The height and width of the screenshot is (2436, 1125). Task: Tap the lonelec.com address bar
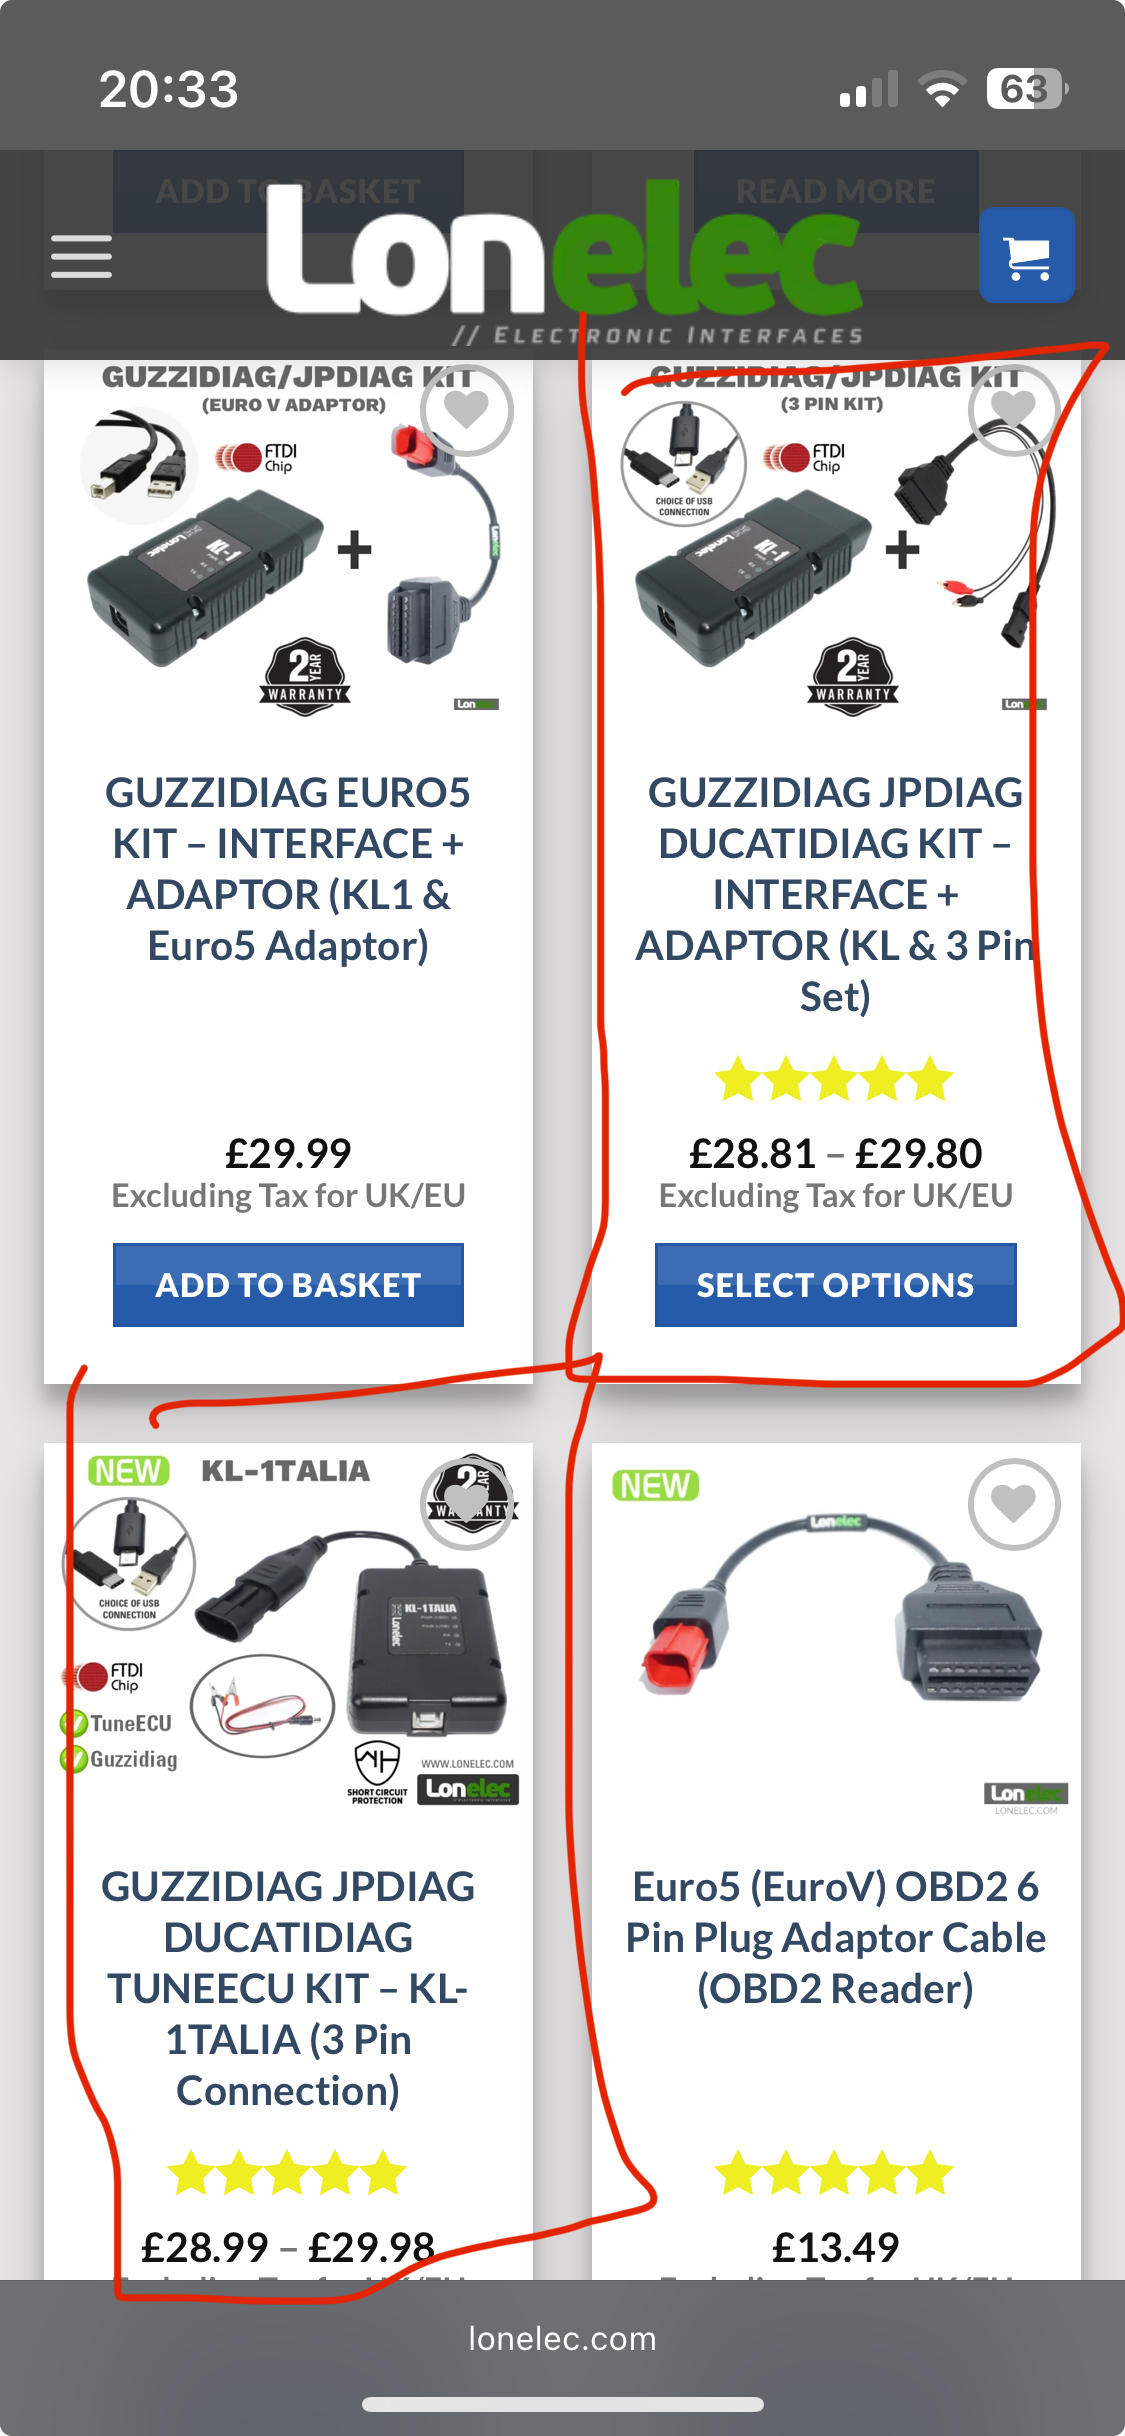[x=562, y=2338]
